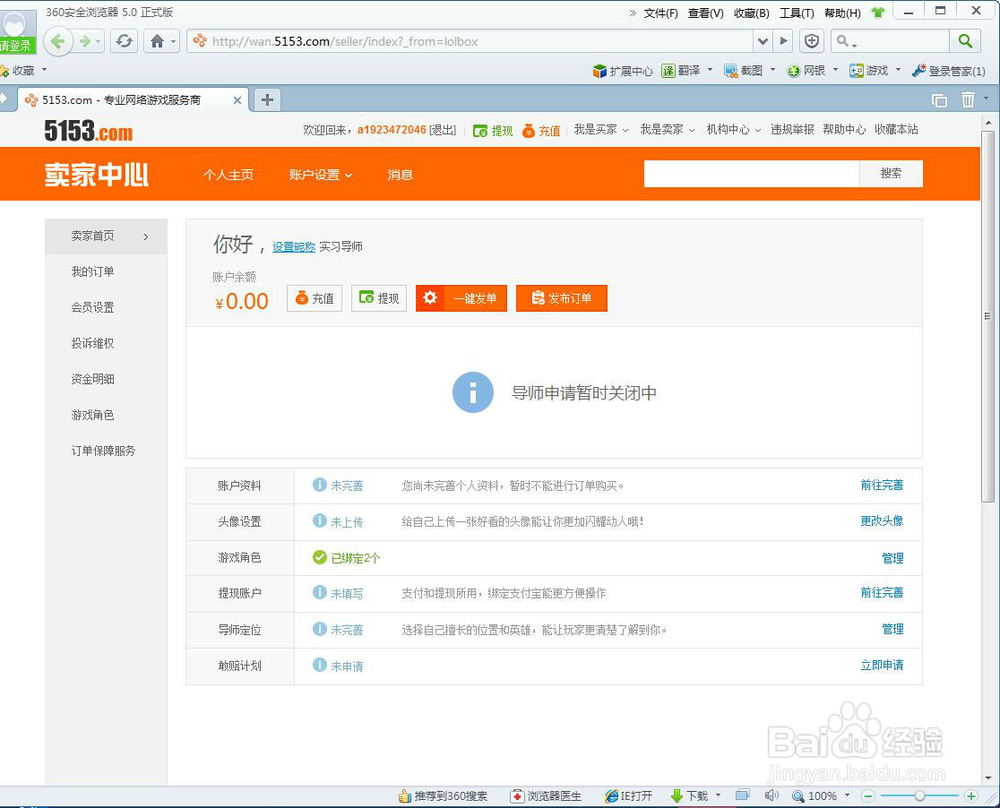
Task: Click the 搜索 button
Action: point(891,173)
